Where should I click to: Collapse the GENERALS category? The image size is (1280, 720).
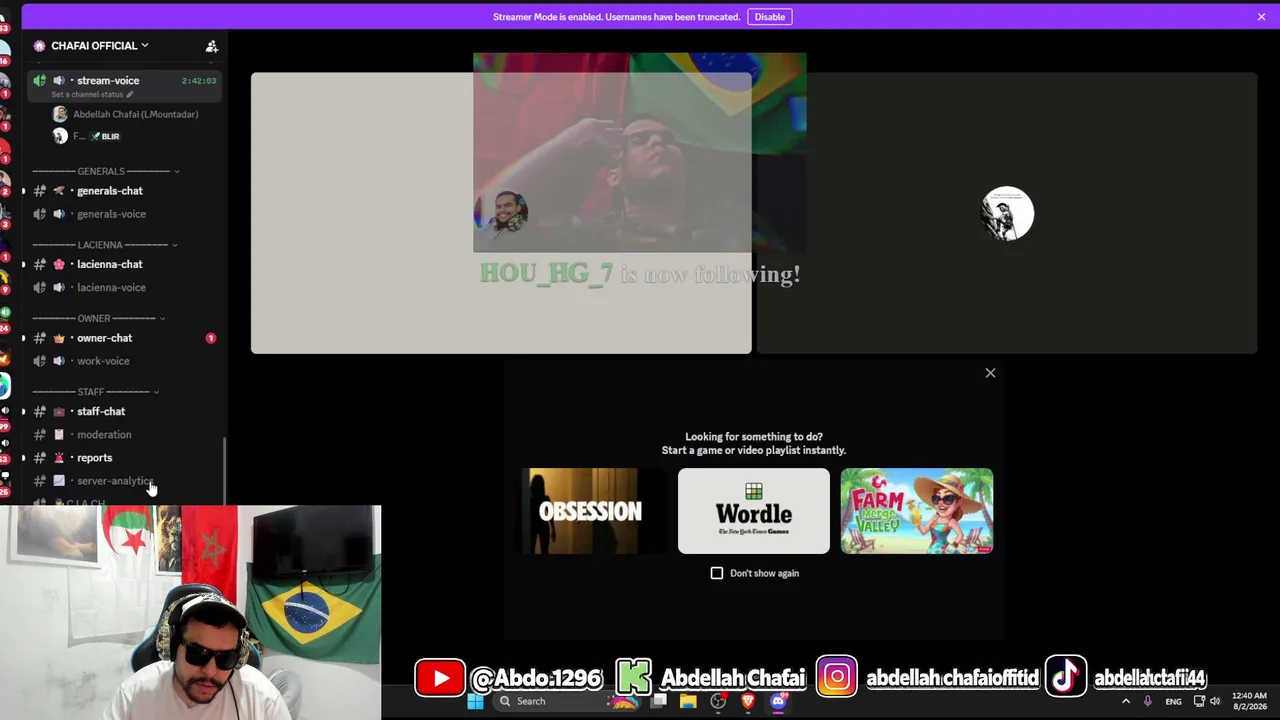[x=104, y=171]
